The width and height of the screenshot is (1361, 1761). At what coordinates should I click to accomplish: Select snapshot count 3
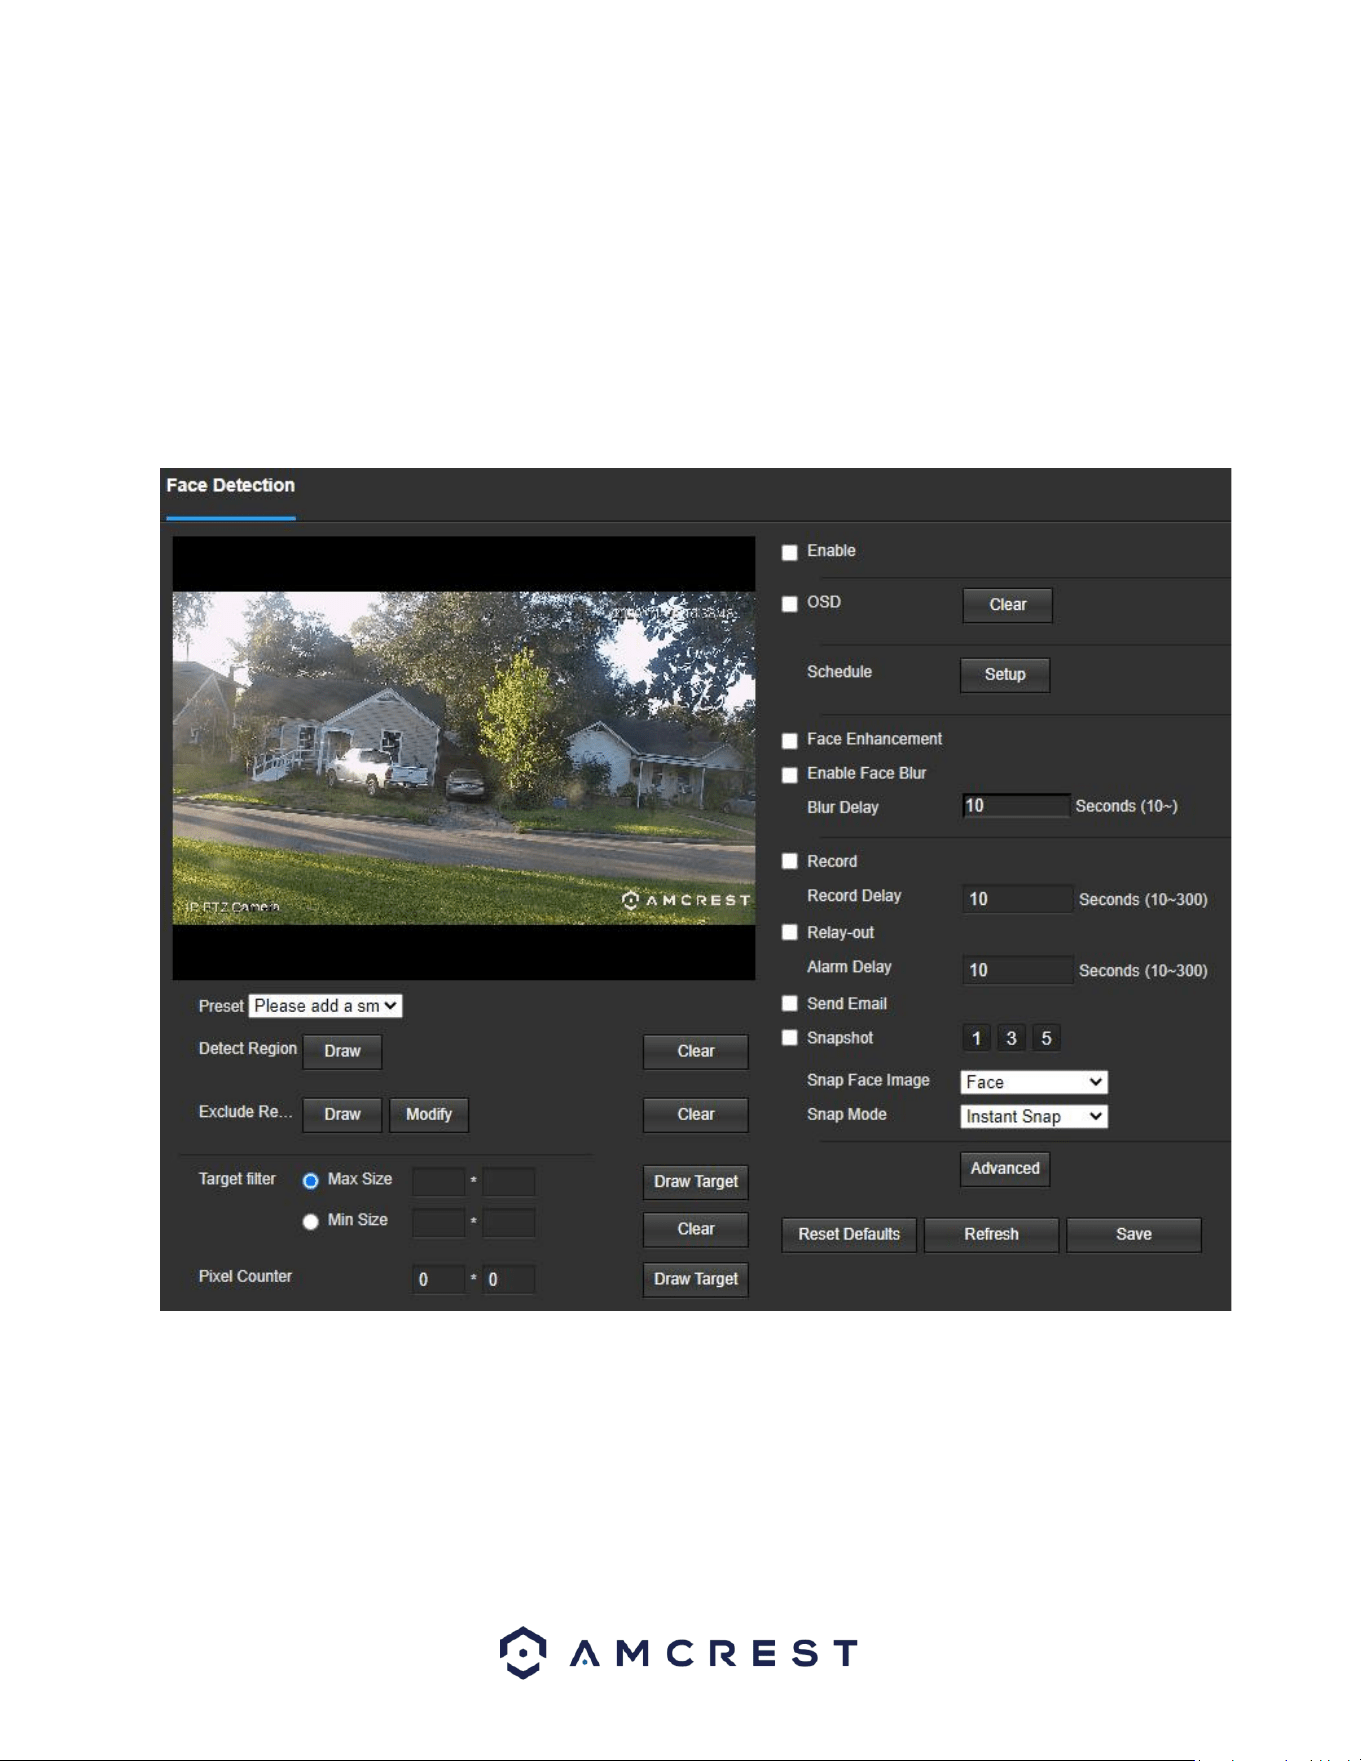1011,1038
